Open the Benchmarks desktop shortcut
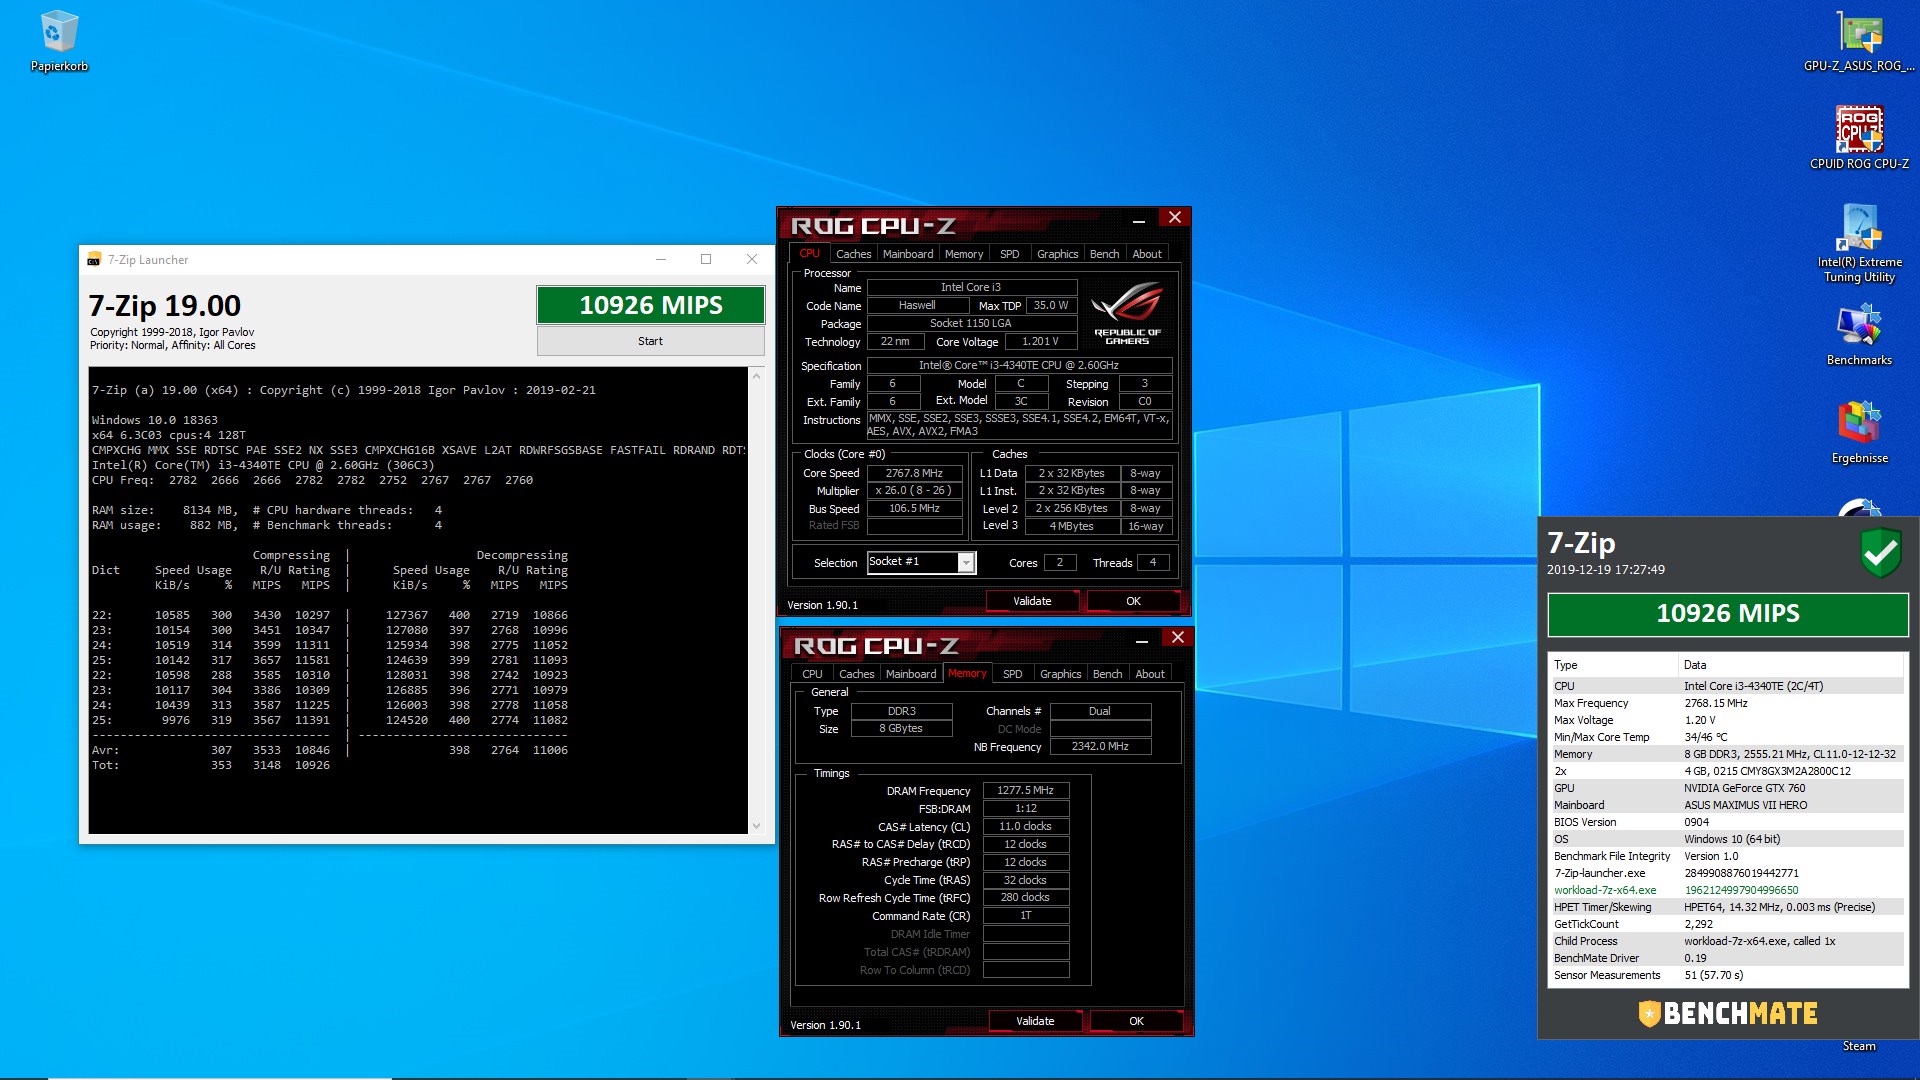This screenshot has height=1080, width=1920. [1859, 335]
